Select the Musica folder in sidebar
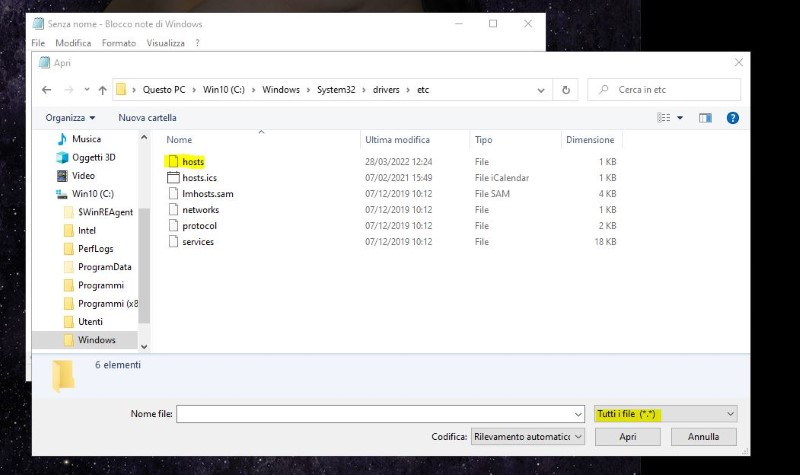 tap(86, 140)
